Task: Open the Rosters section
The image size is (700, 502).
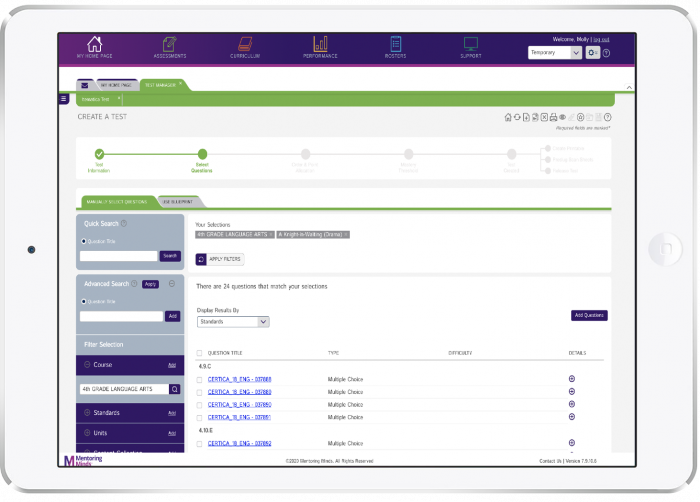Action: pyautogui.click(x=395, y=47)
